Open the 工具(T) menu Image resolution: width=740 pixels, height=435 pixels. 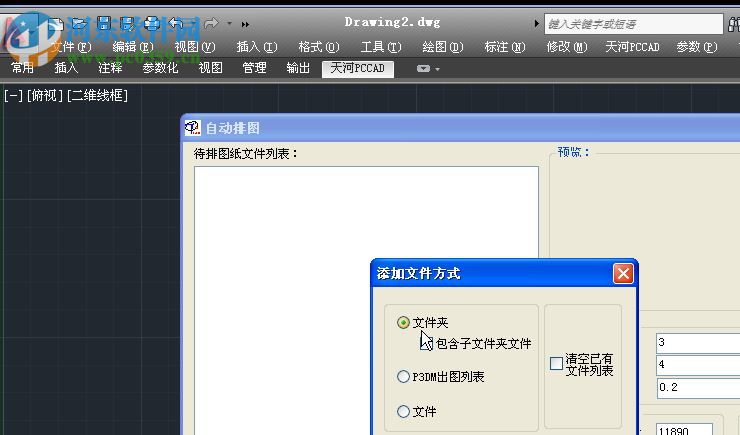[x=381, y=47]
